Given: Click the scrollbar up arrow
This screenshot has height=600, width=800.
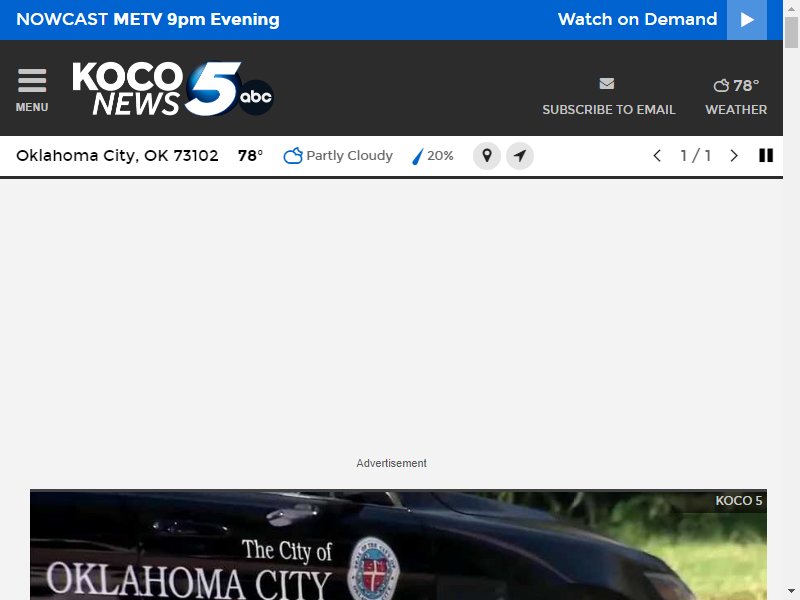Looking at the screenshot, I should 791,7.
